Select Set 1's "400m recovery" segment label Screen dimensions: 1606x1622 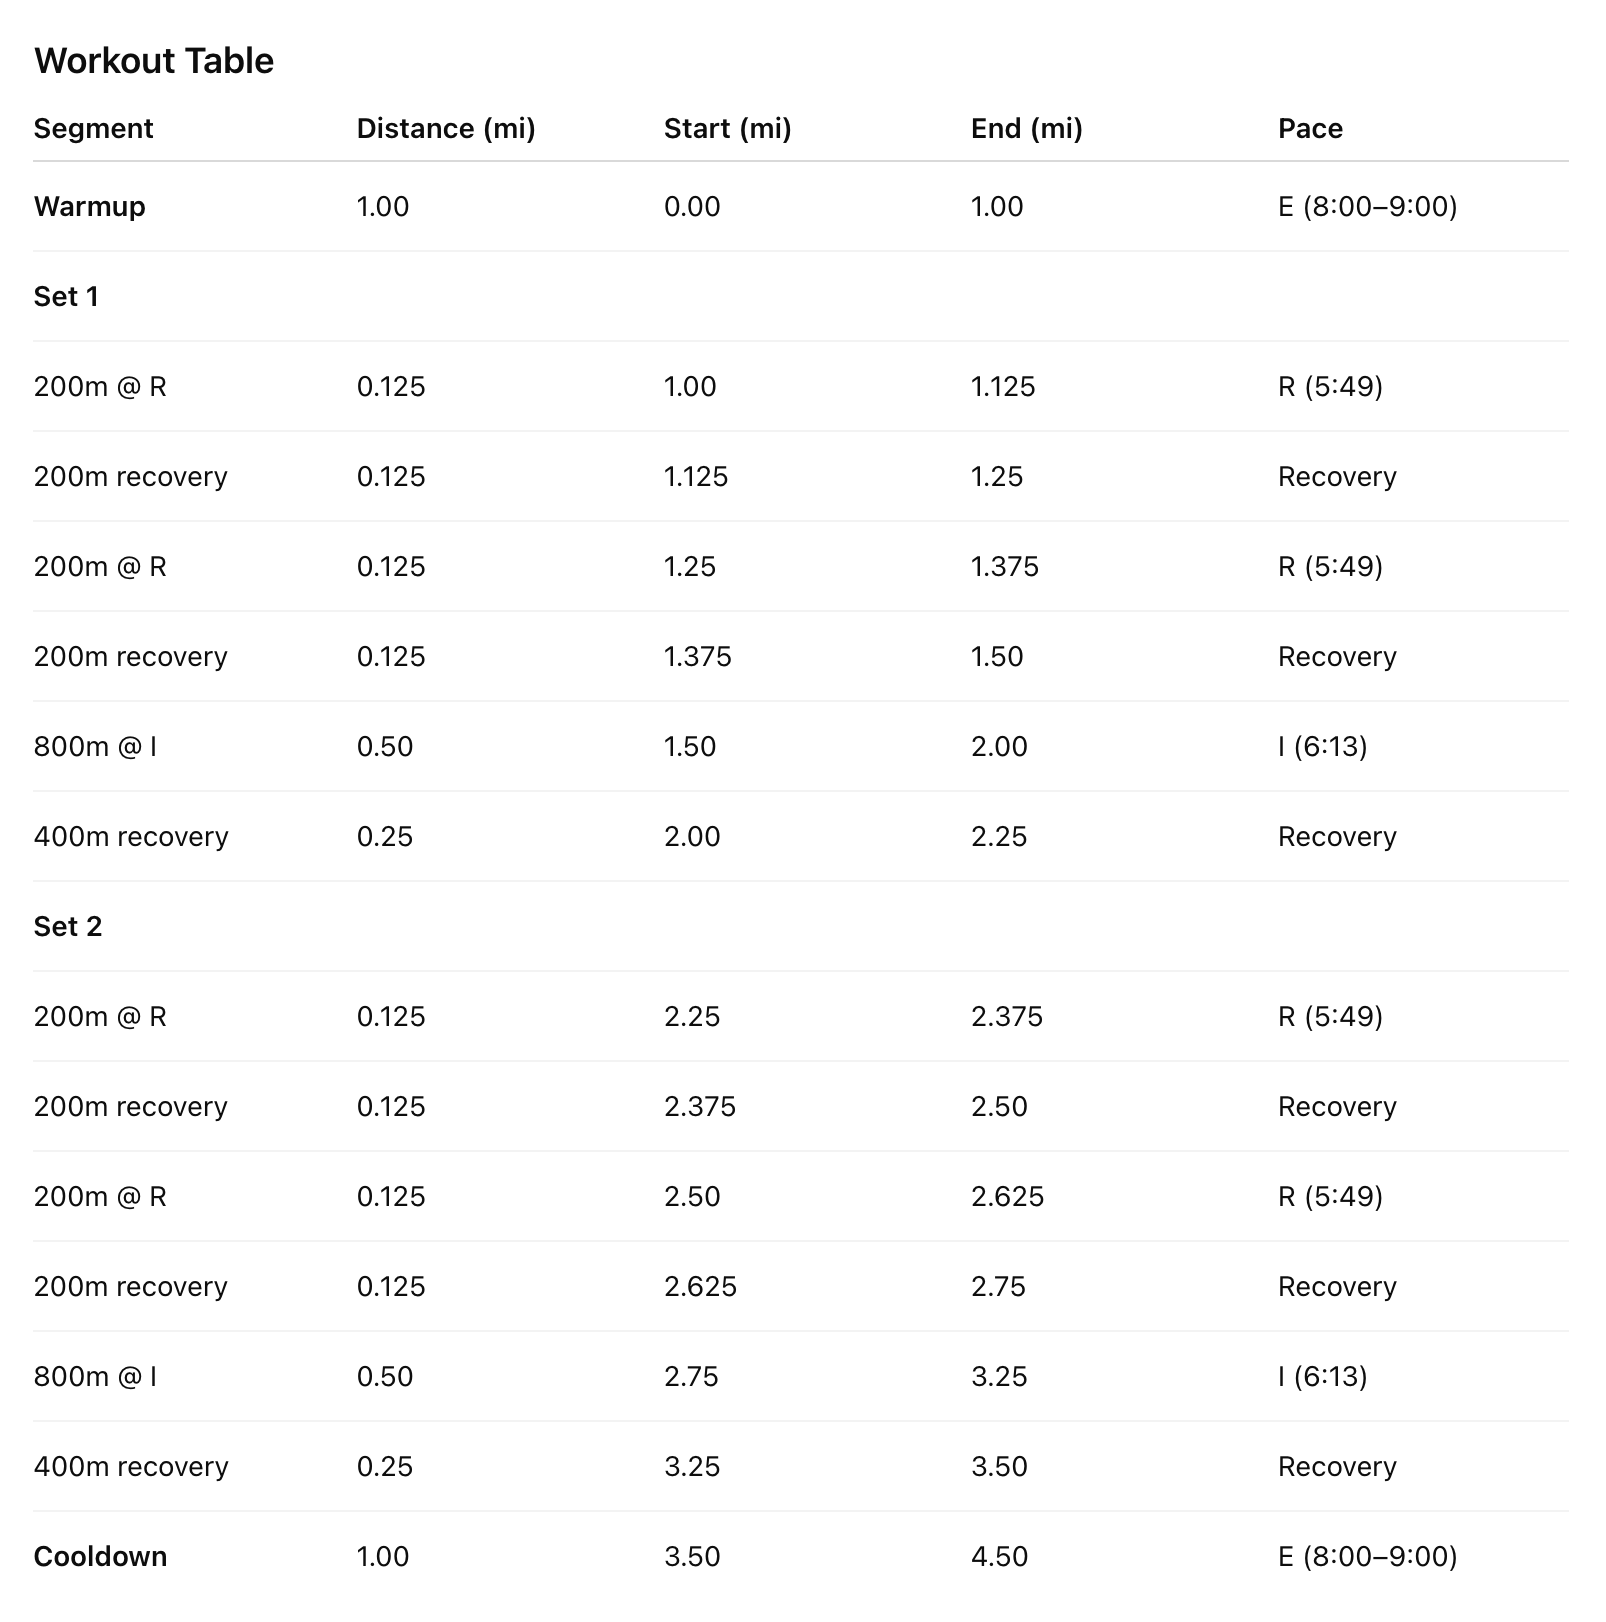click(131, 837)
